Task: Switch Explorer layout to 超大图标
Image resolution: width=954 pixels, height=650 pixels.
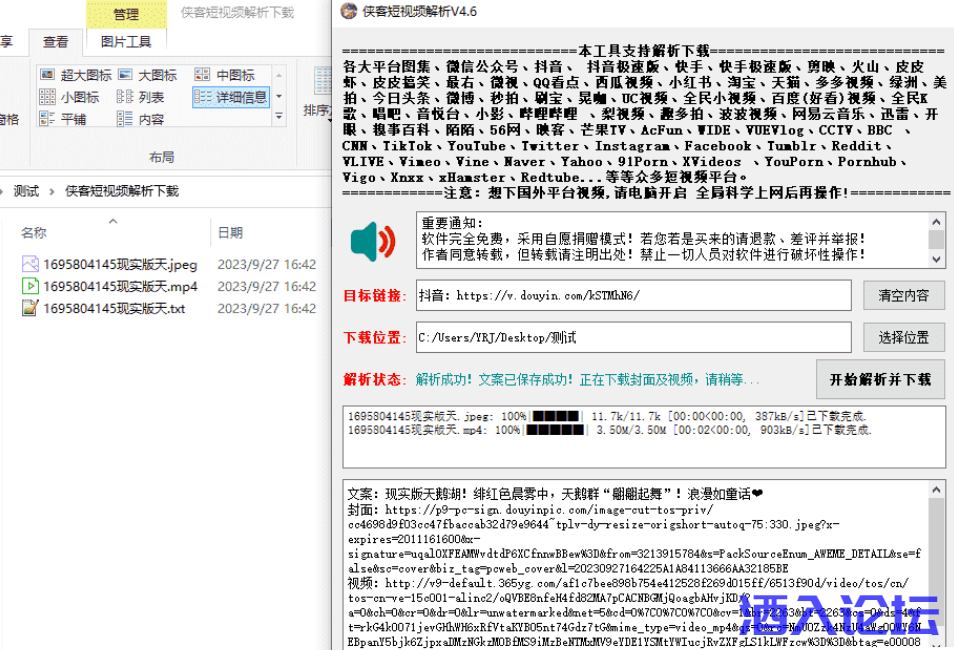Action: [x=75, y=75]
